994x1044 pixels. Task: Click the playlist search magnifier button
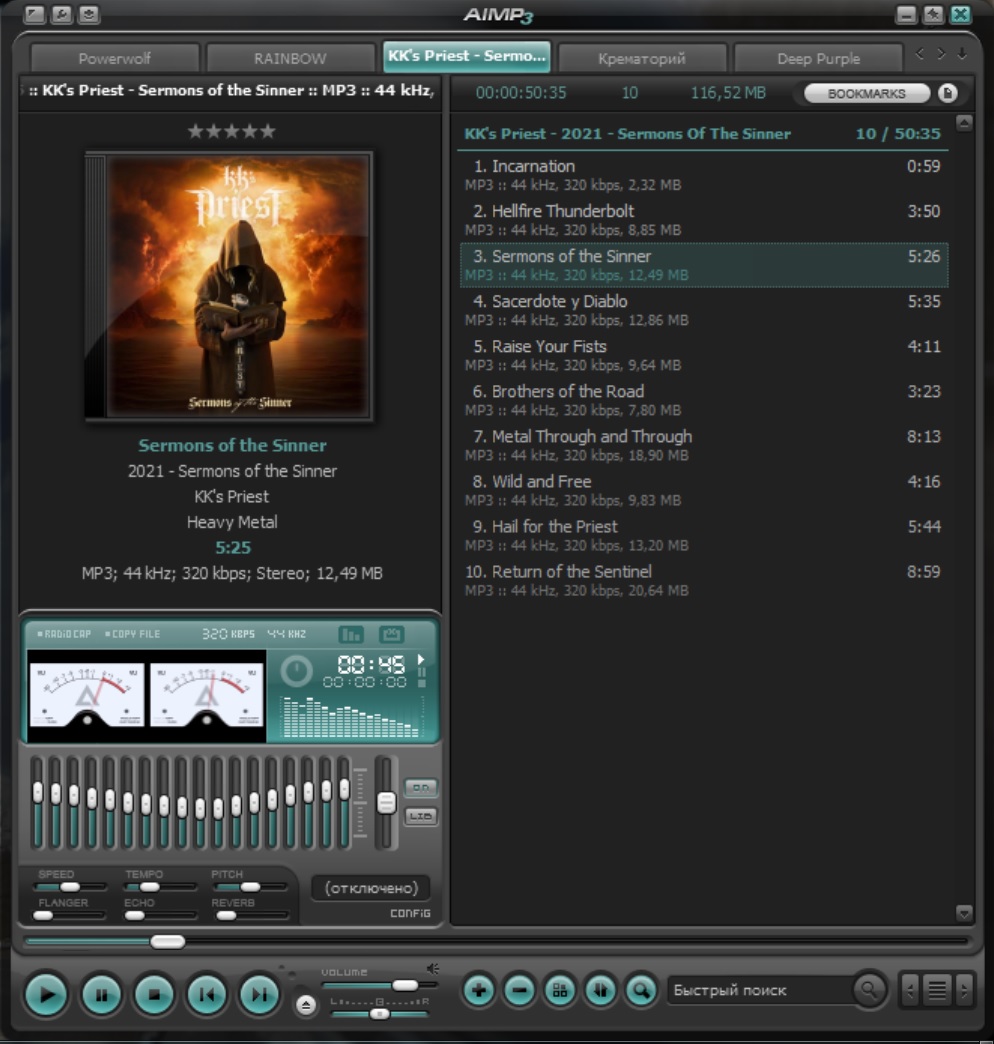pos(641,990)
